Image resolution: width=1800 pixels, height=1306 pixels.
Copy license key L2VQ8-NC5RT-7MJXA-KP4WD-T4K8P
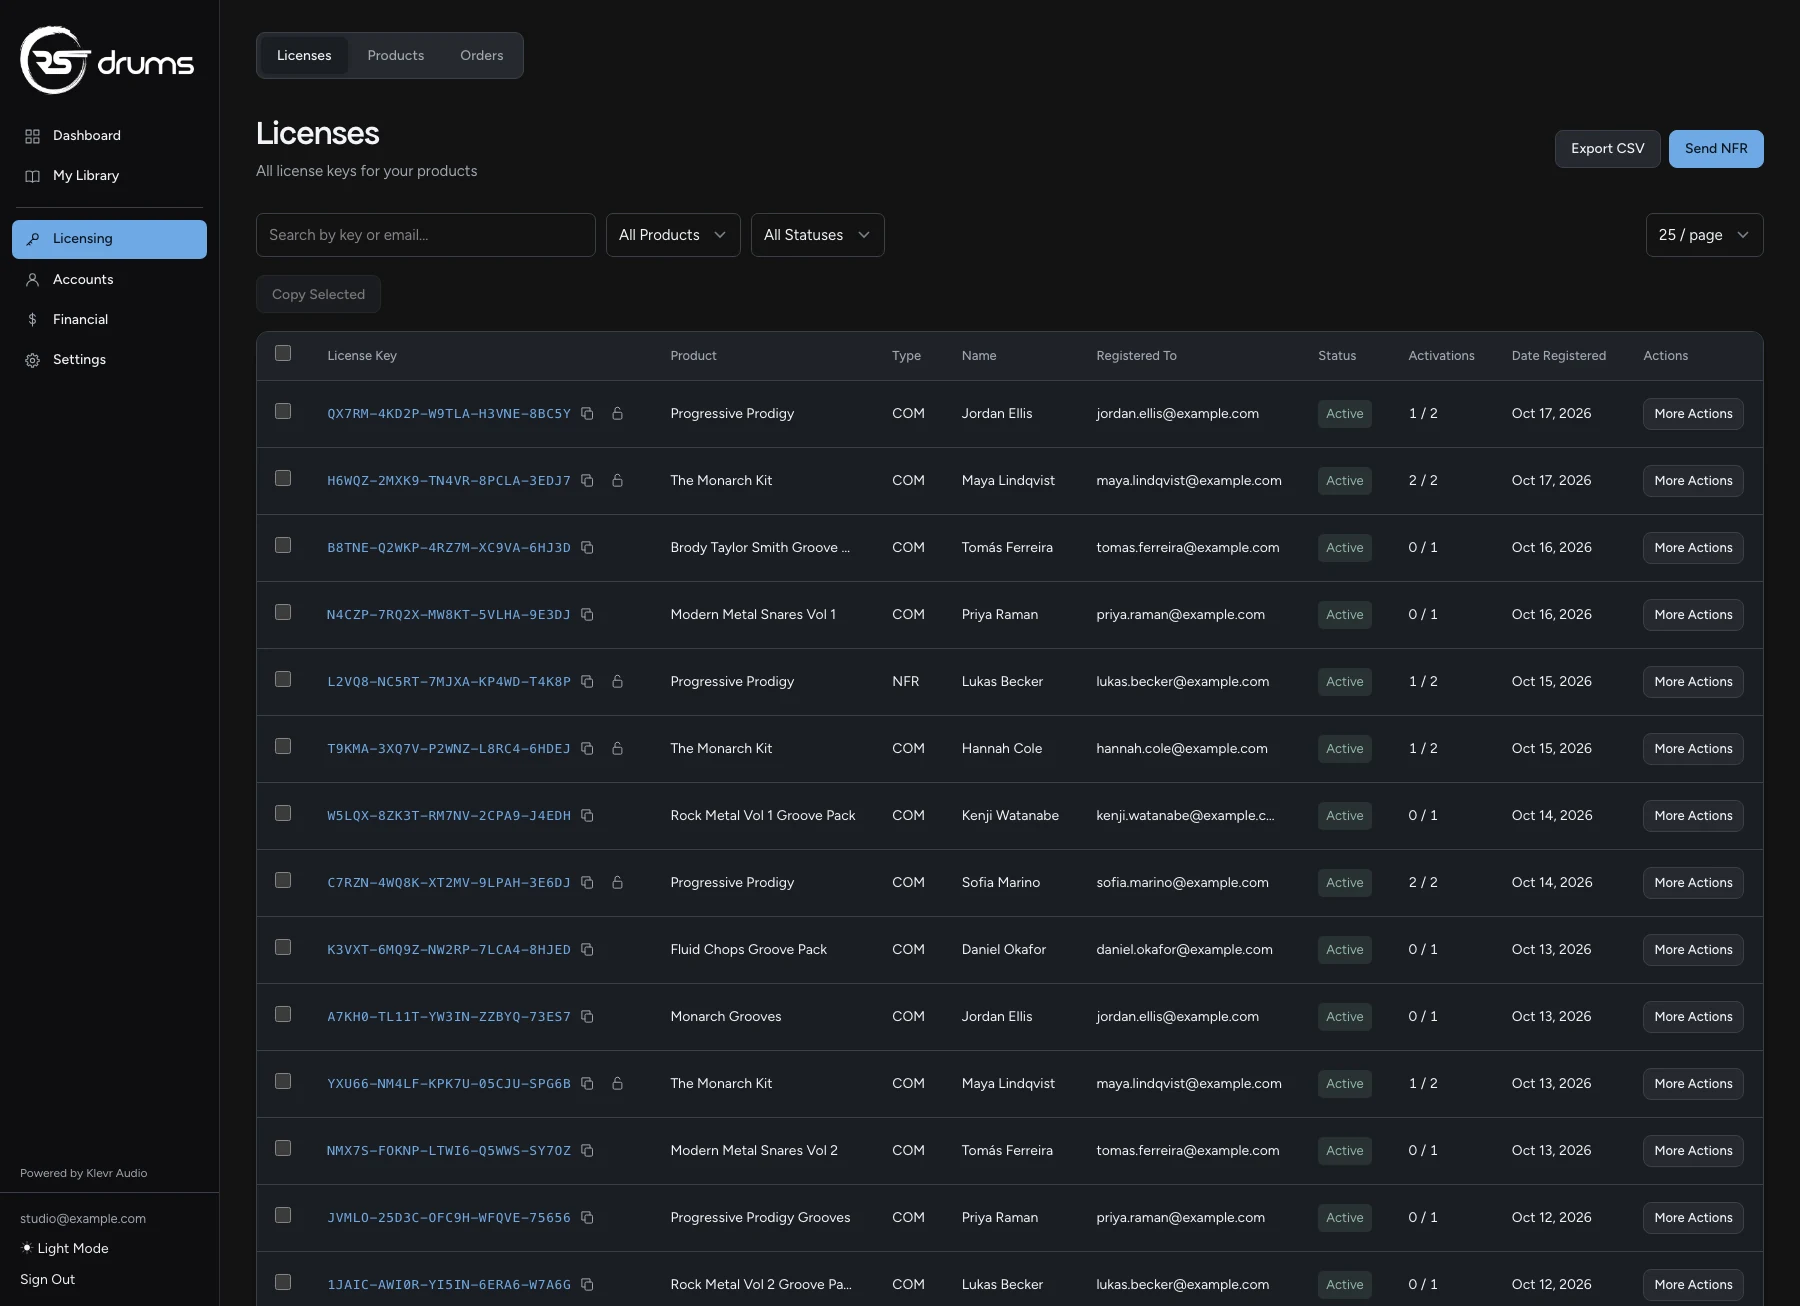[x=587, y=682]
